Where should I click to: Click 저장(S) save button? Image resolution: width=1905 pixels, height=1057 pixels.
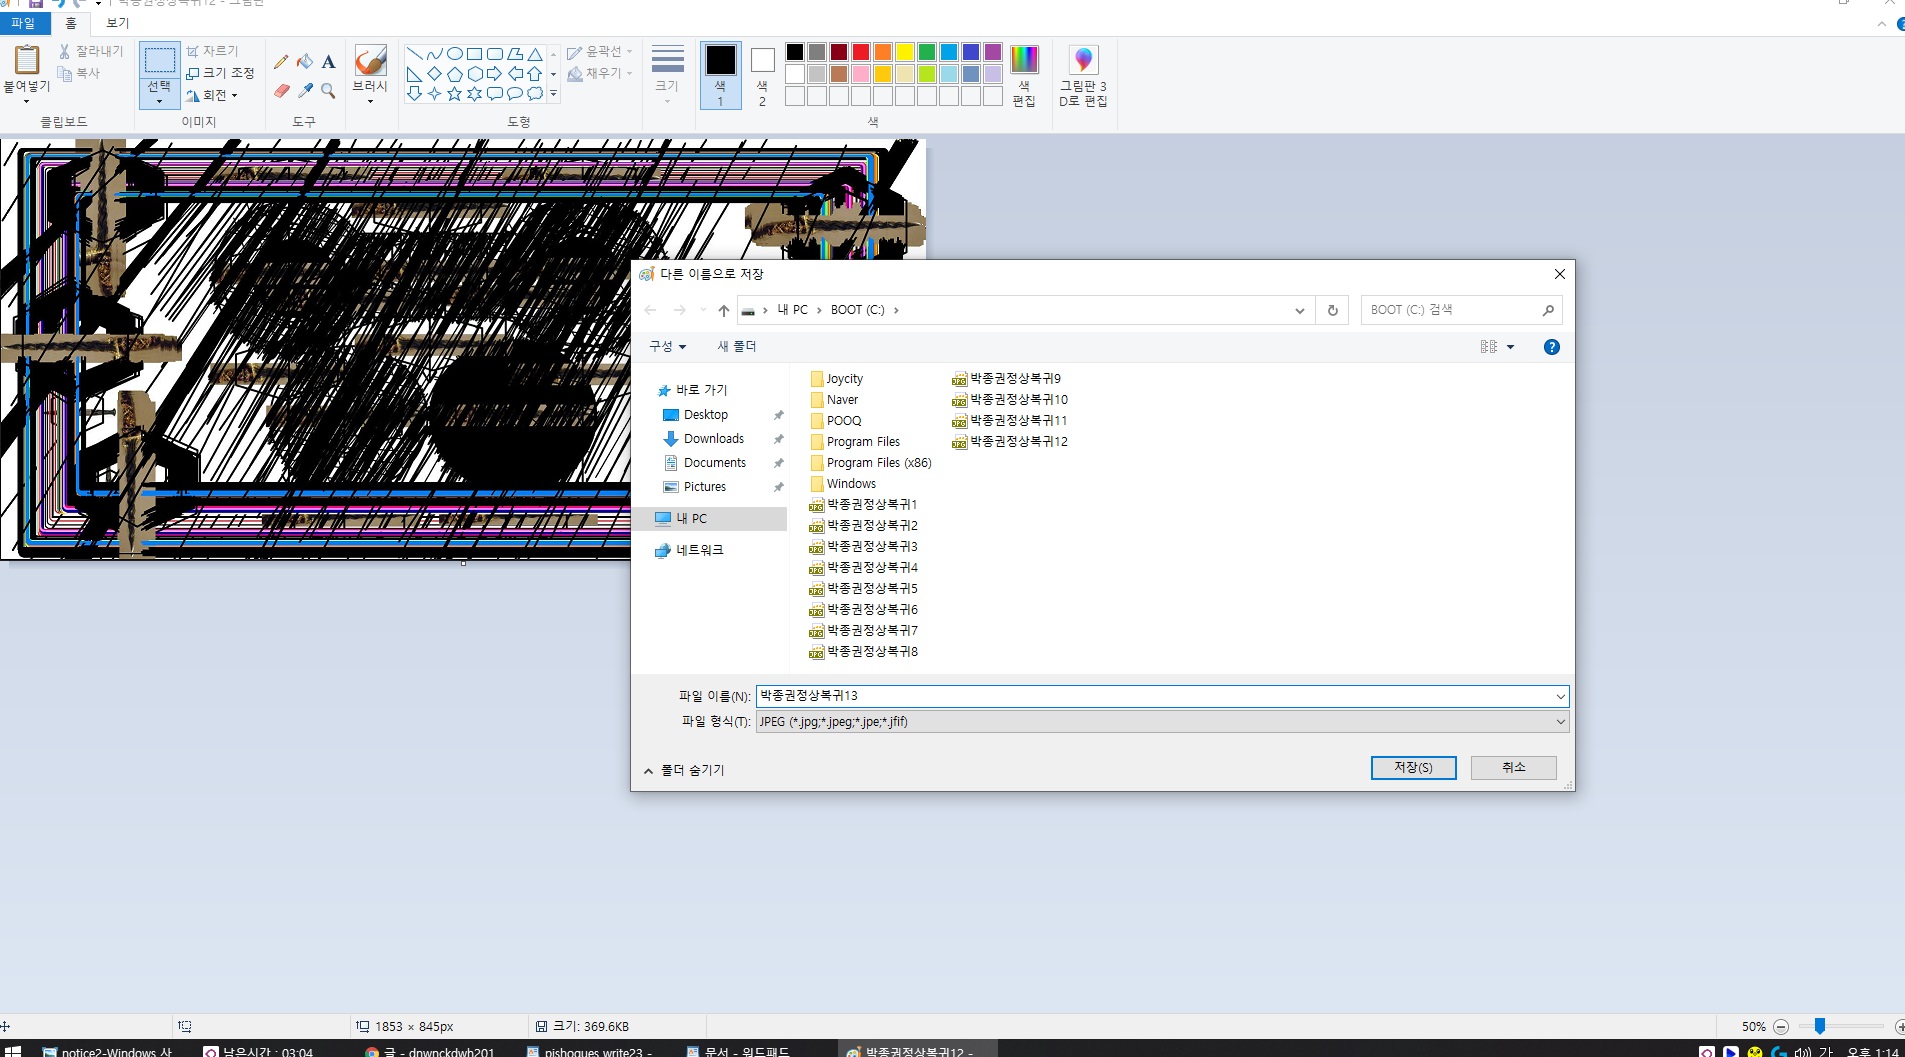(x=1413, y=767)
